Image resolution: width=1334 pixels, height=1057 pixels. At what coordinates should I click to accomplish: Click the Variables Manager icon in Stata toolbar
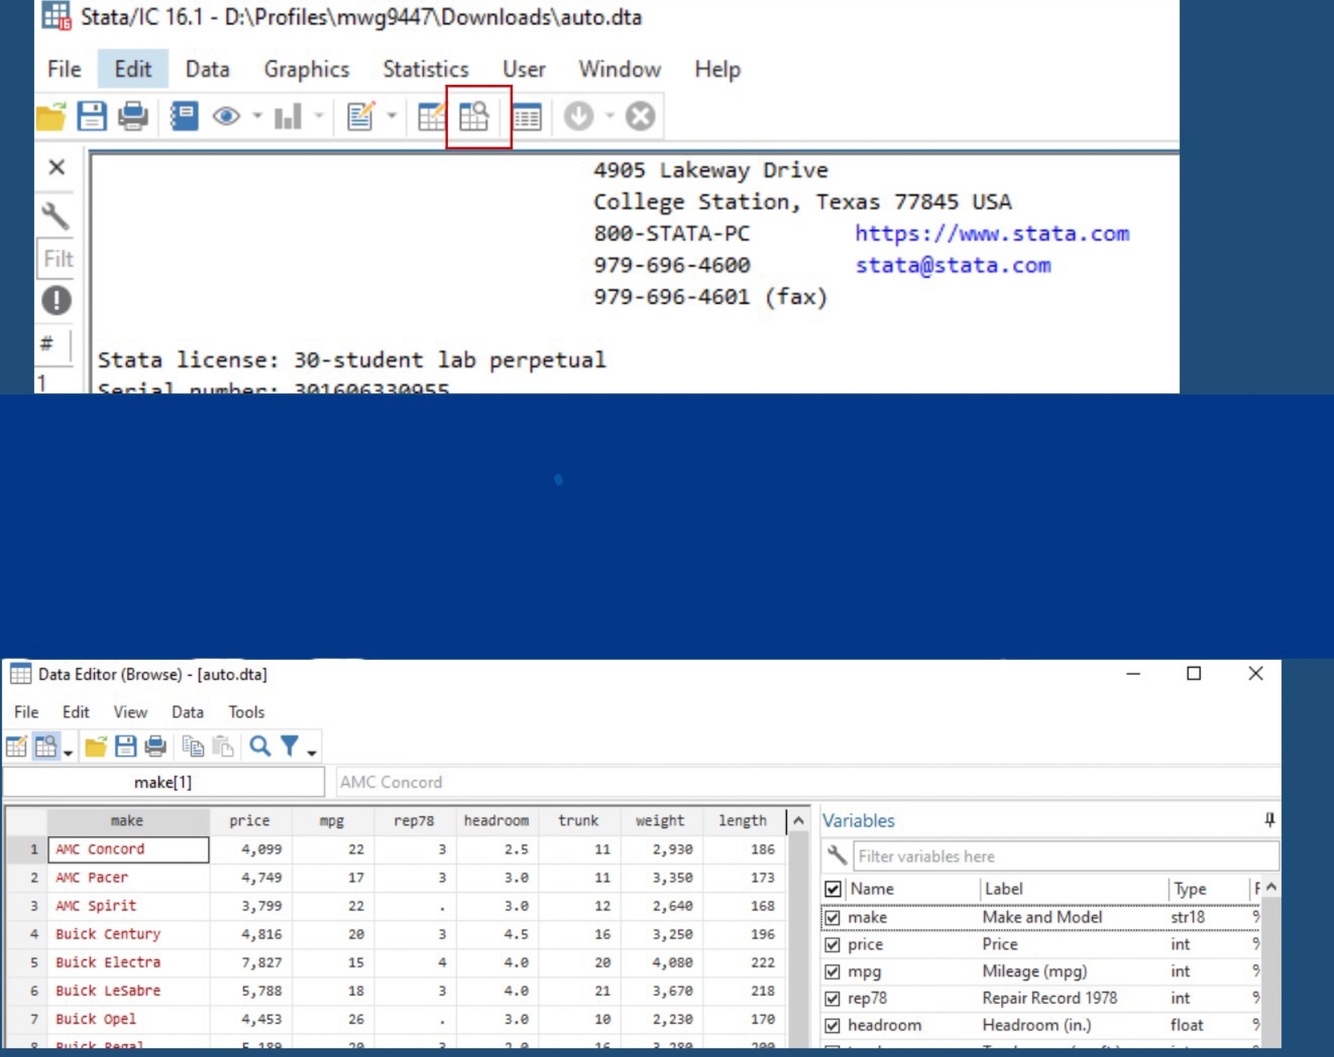click(x=527, y=117)
